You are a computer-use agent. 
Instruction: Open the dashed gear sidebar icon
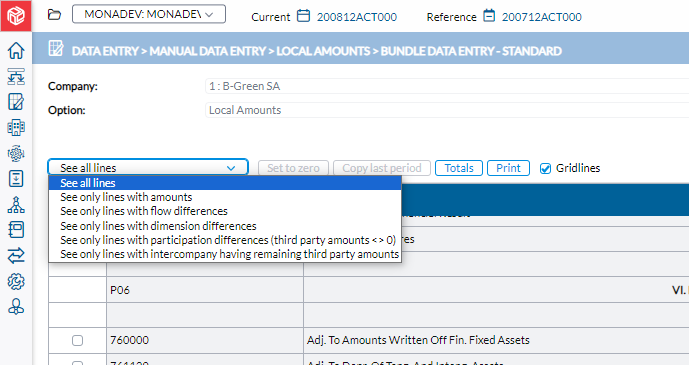pos(16,153)
